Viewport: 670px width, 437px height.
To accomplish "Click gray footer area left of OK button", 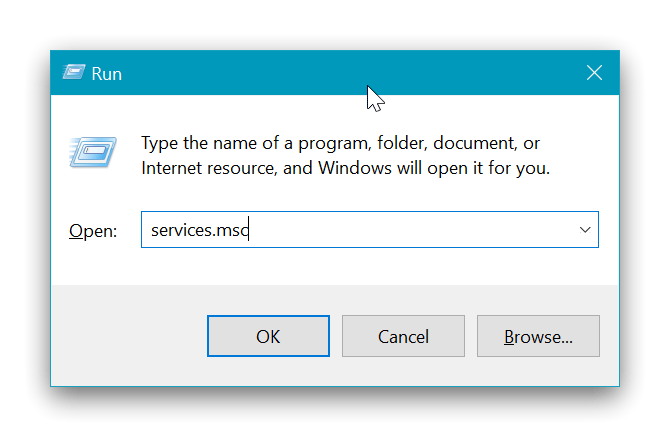I will pyautogui.click(x=128, y=337).
